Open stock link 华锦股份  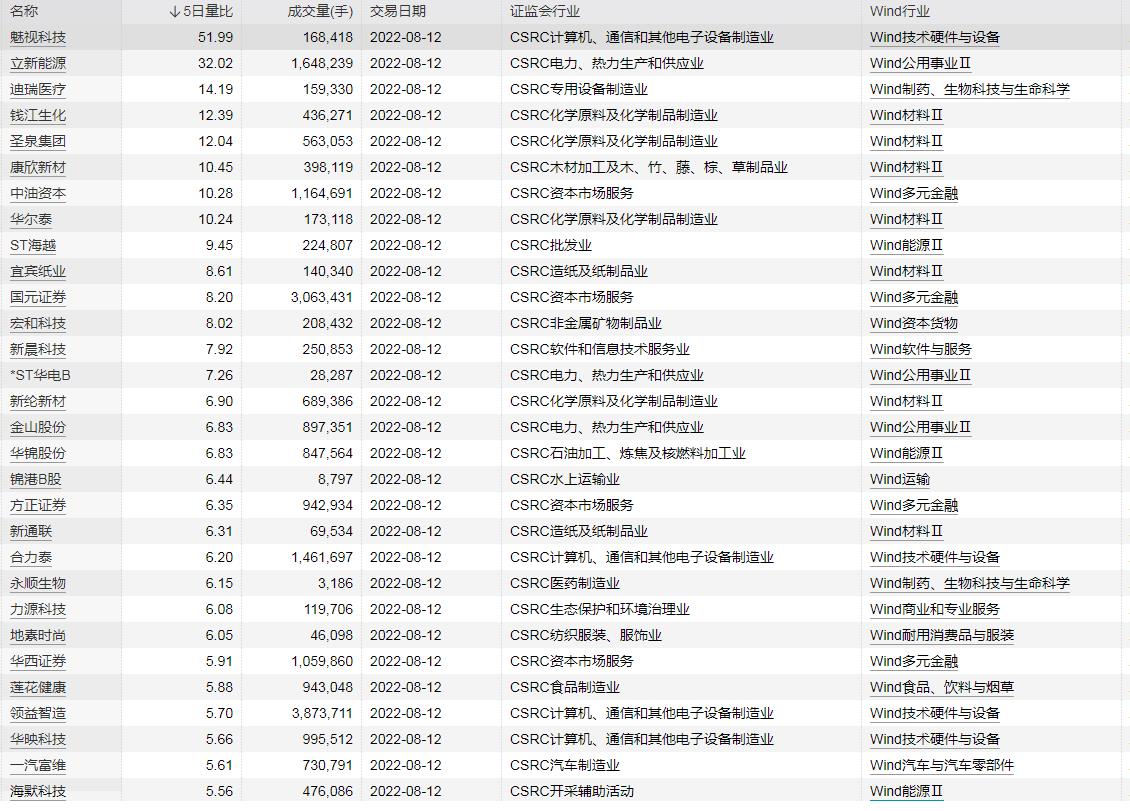[x=38, y=453]
